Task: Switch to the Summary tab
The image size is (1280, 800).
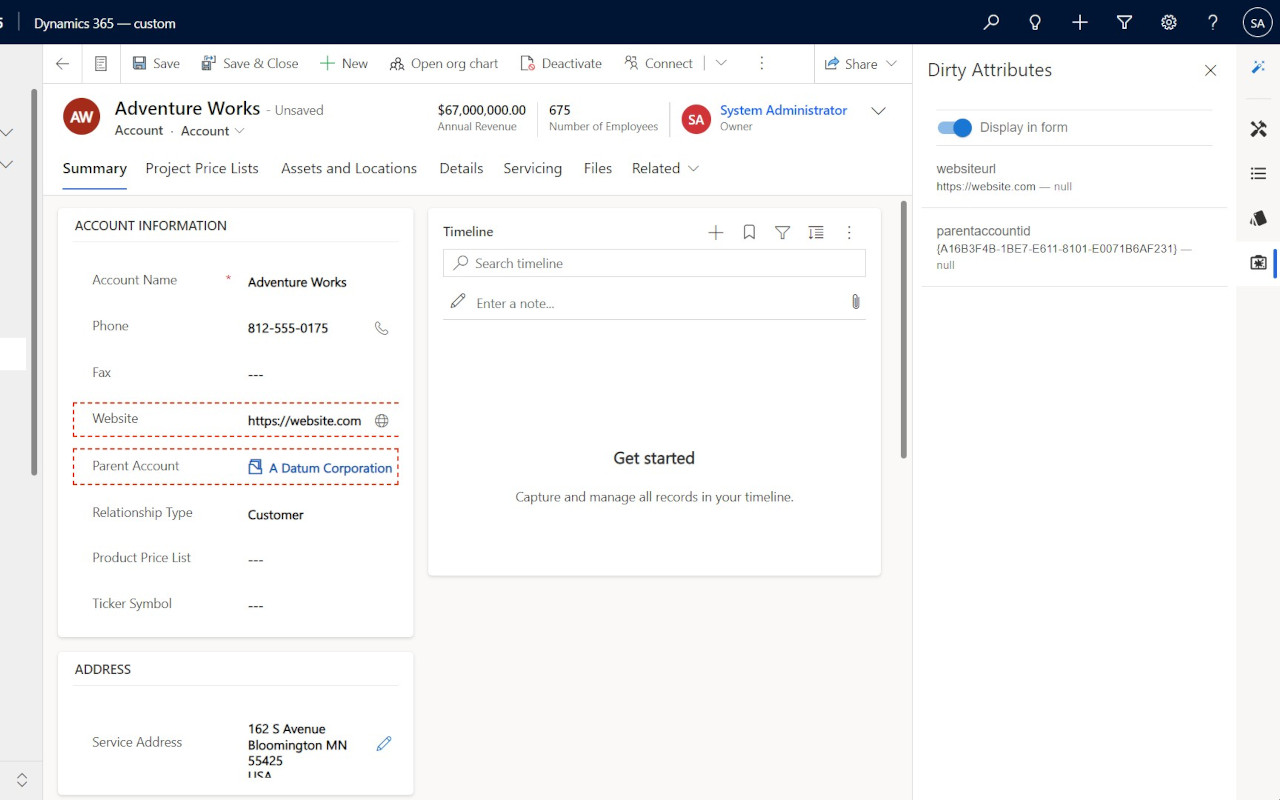Action: [x=94, y=168]
